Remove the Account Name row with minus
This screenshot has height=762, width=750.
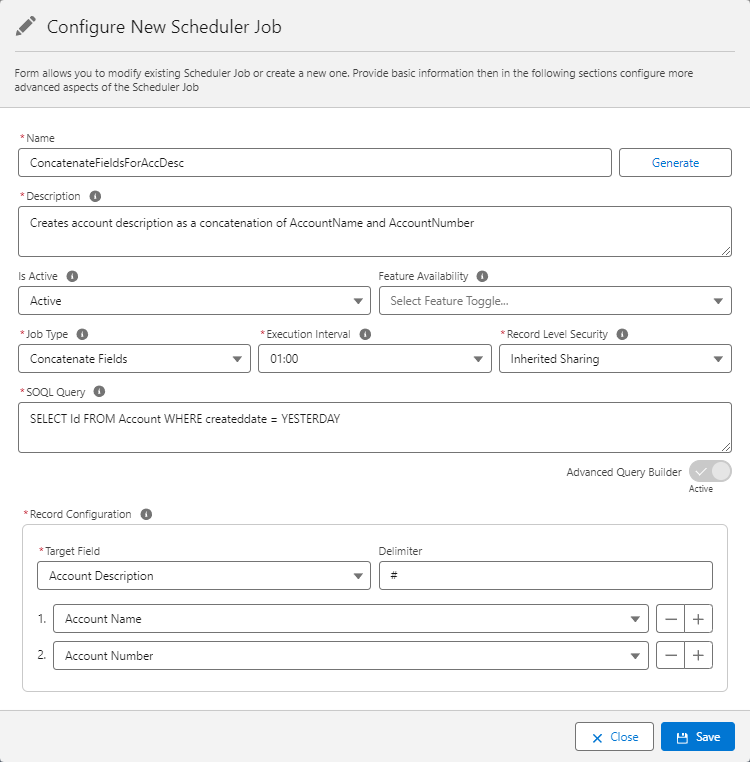coord(670,619)
